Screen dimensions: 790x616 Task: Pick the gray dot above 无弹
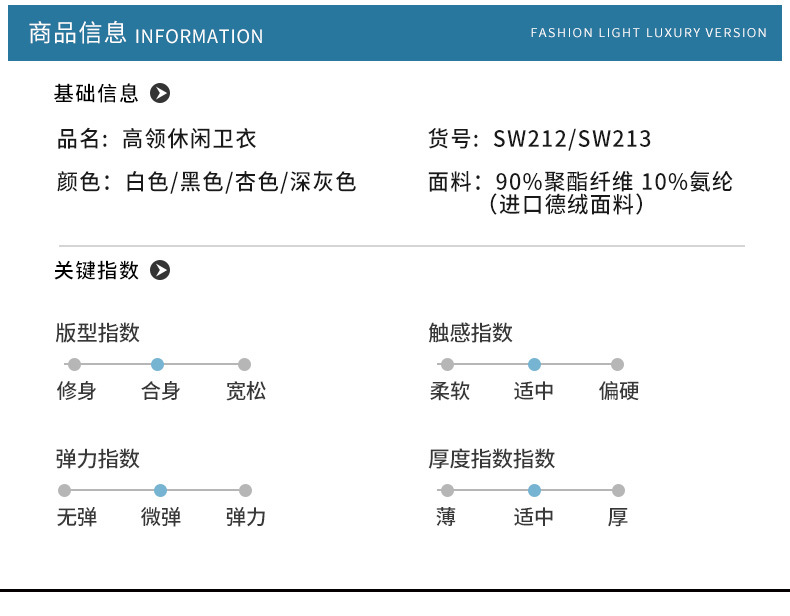[65, 491]
